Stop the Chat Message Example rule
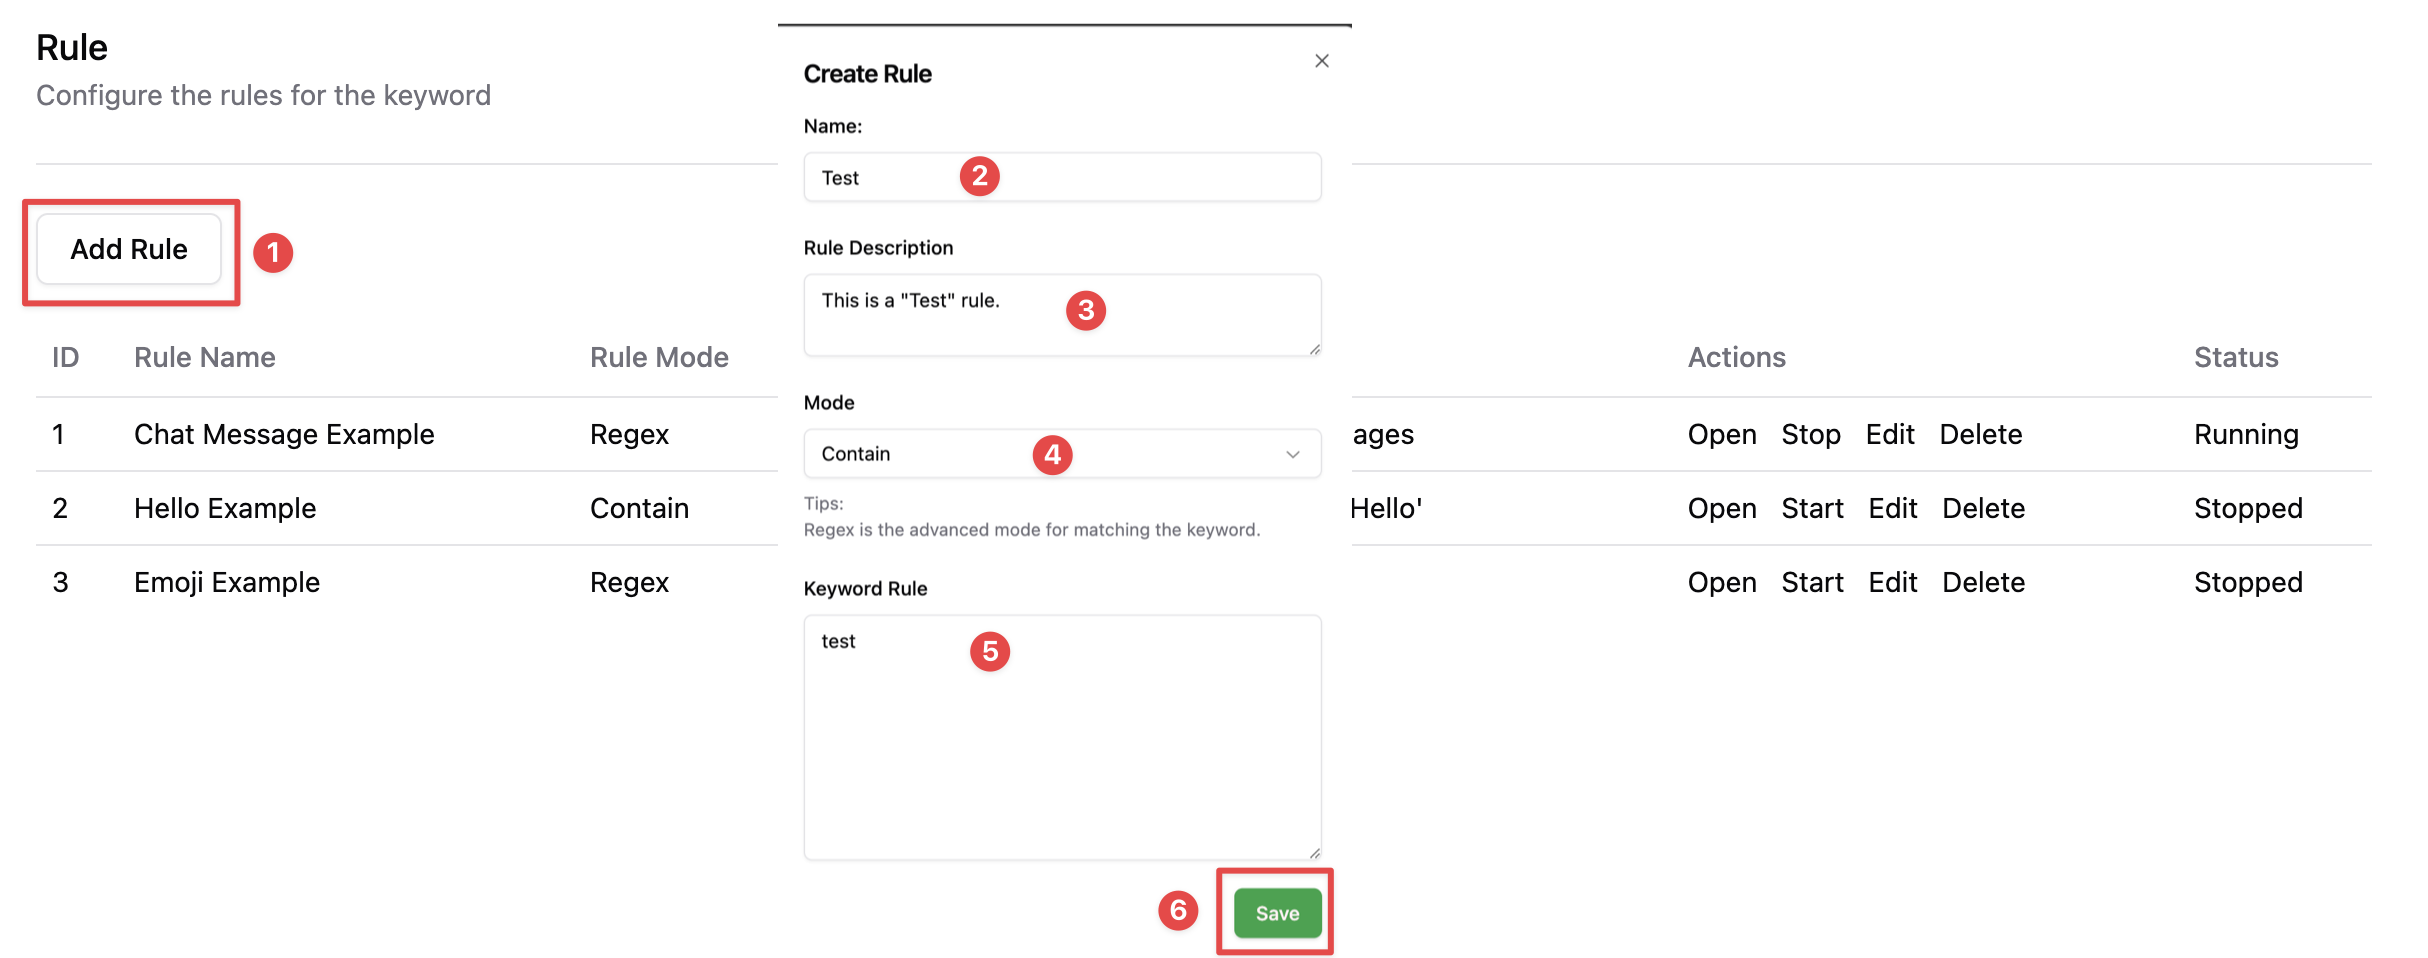 pyautogui.click(x=1811, y=434)
